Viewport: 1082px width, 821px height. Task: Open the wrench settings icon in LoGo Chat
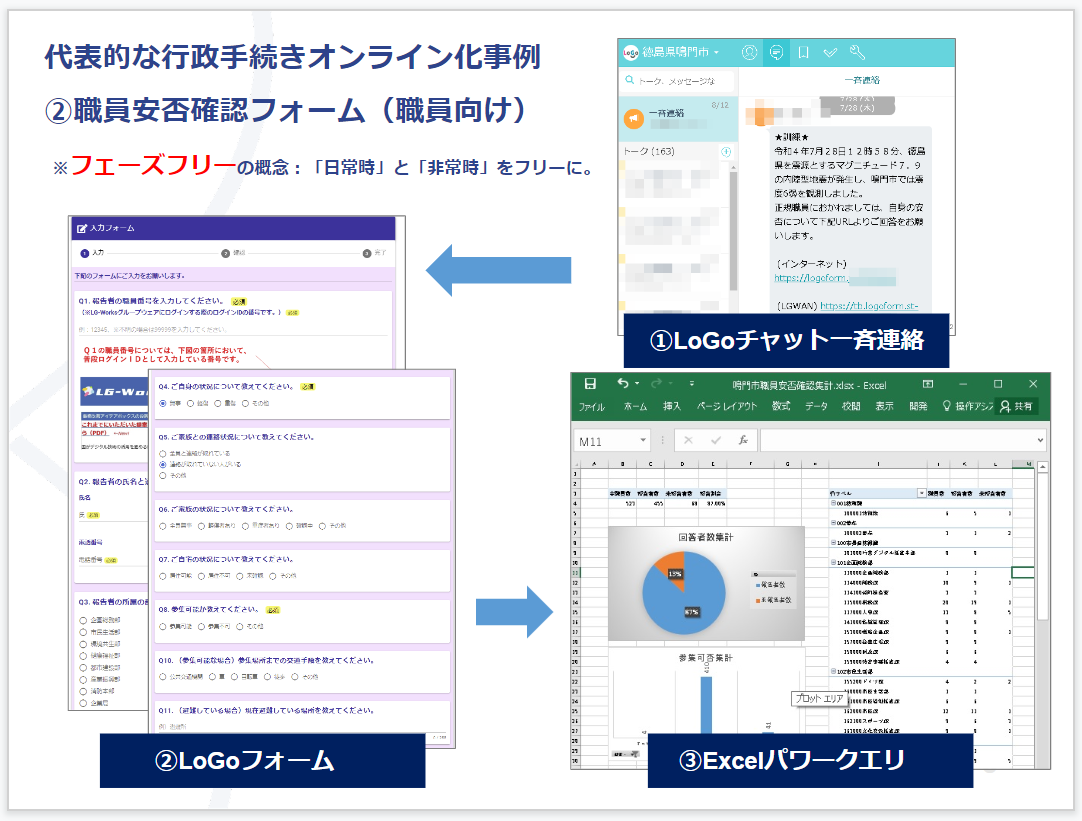857,52
